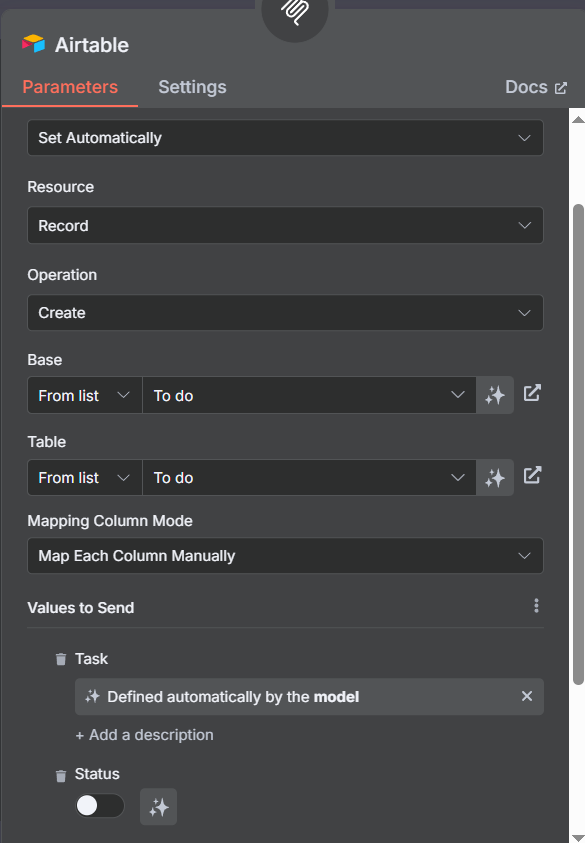Change Base mode From list dropdown
The height and width of the screenshot is (843, 585).
click(x=85, y=396)
